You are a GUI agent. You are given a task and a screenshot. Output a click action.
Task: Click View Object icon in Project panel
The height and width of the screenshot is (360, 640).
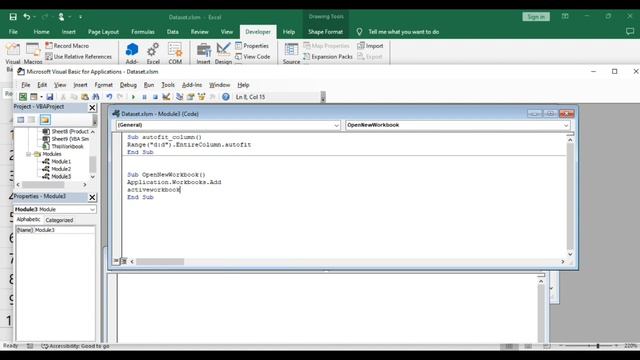click(31, 120)
